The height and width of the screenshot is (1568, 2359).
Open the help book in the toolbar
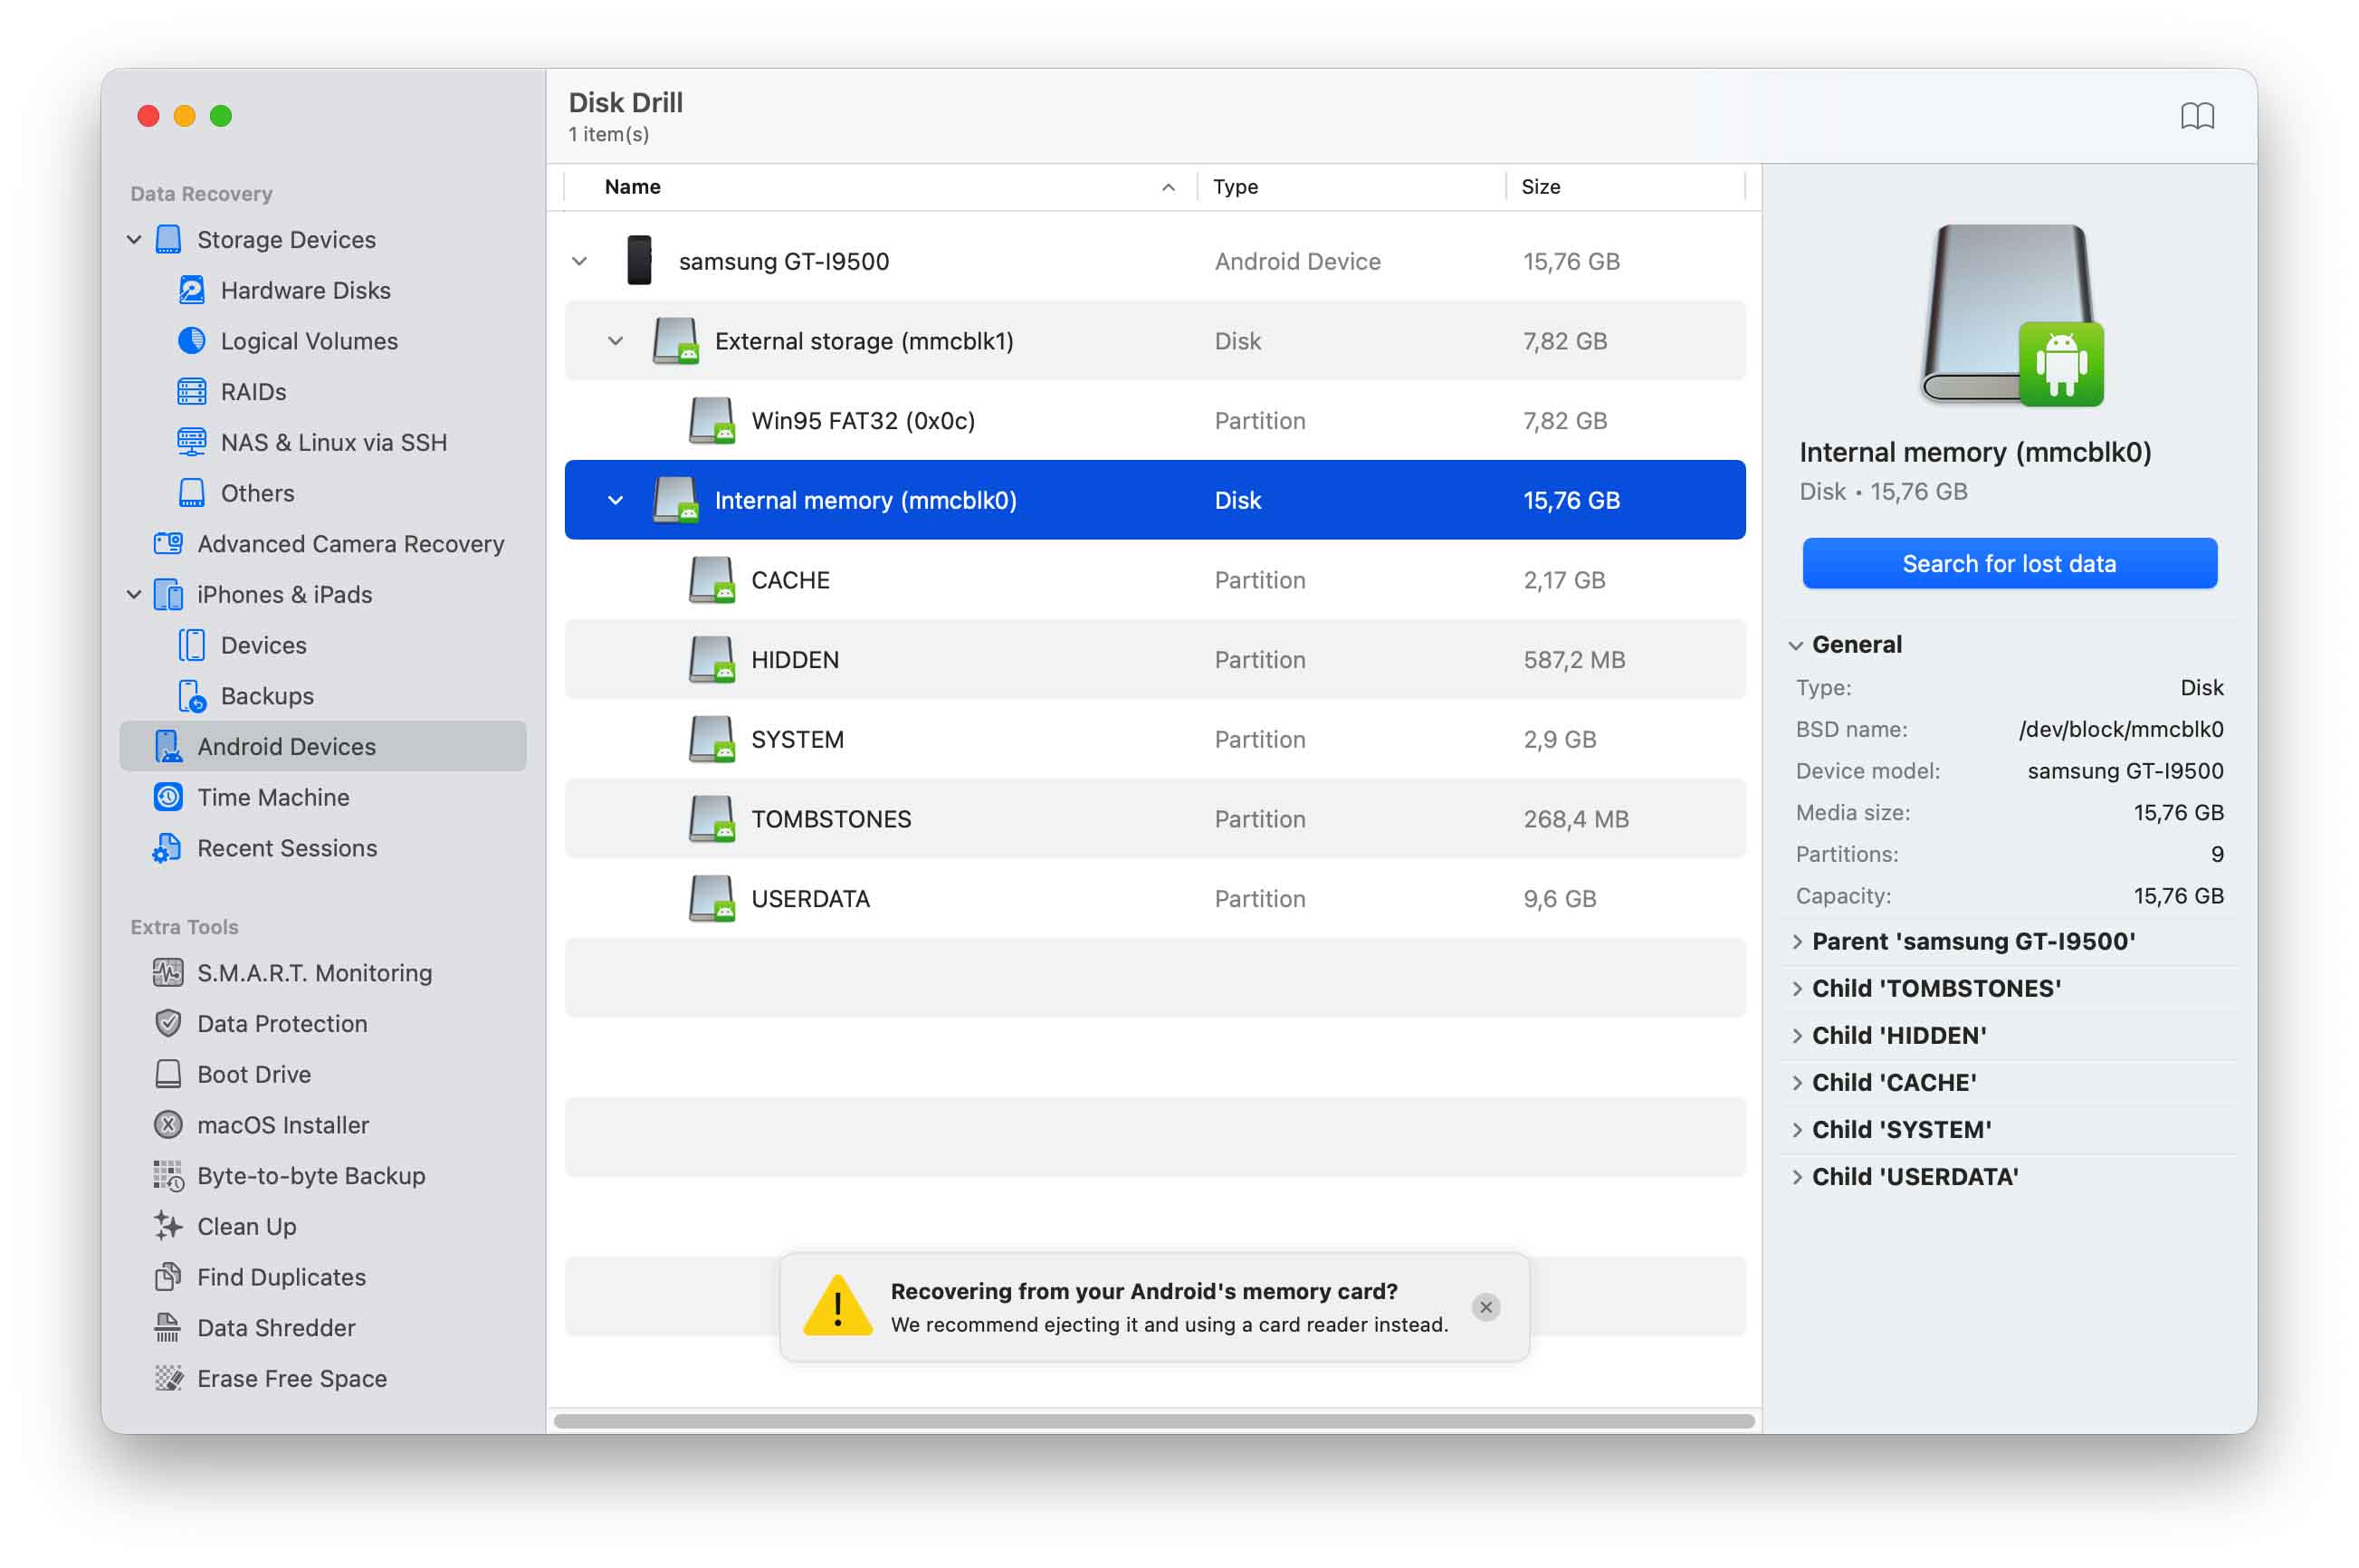(2199, 116)
